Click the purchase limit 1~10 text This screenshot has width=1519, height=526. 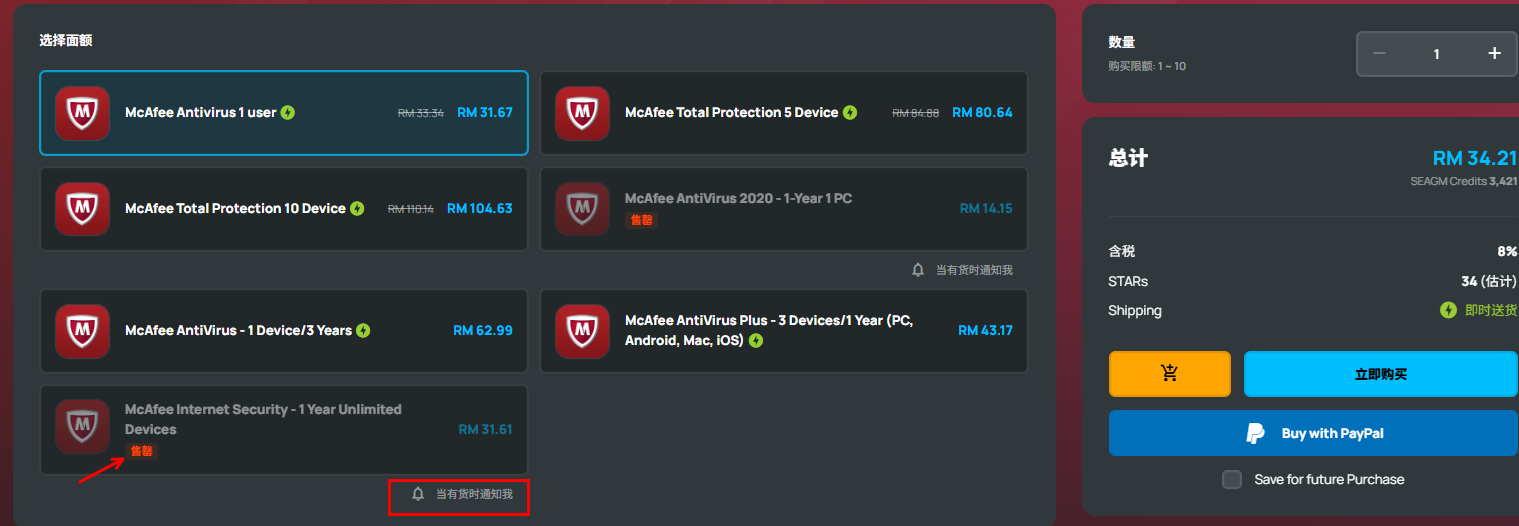[x=1147, y=66]
